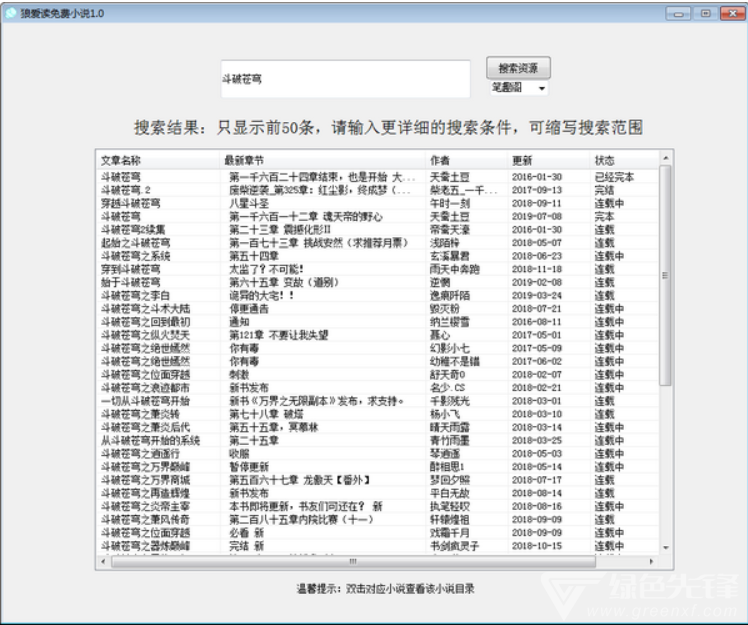Select the novel 斗破苍穹之李白
The height and width of the screenshot is (625, 748).
(135, 295)
